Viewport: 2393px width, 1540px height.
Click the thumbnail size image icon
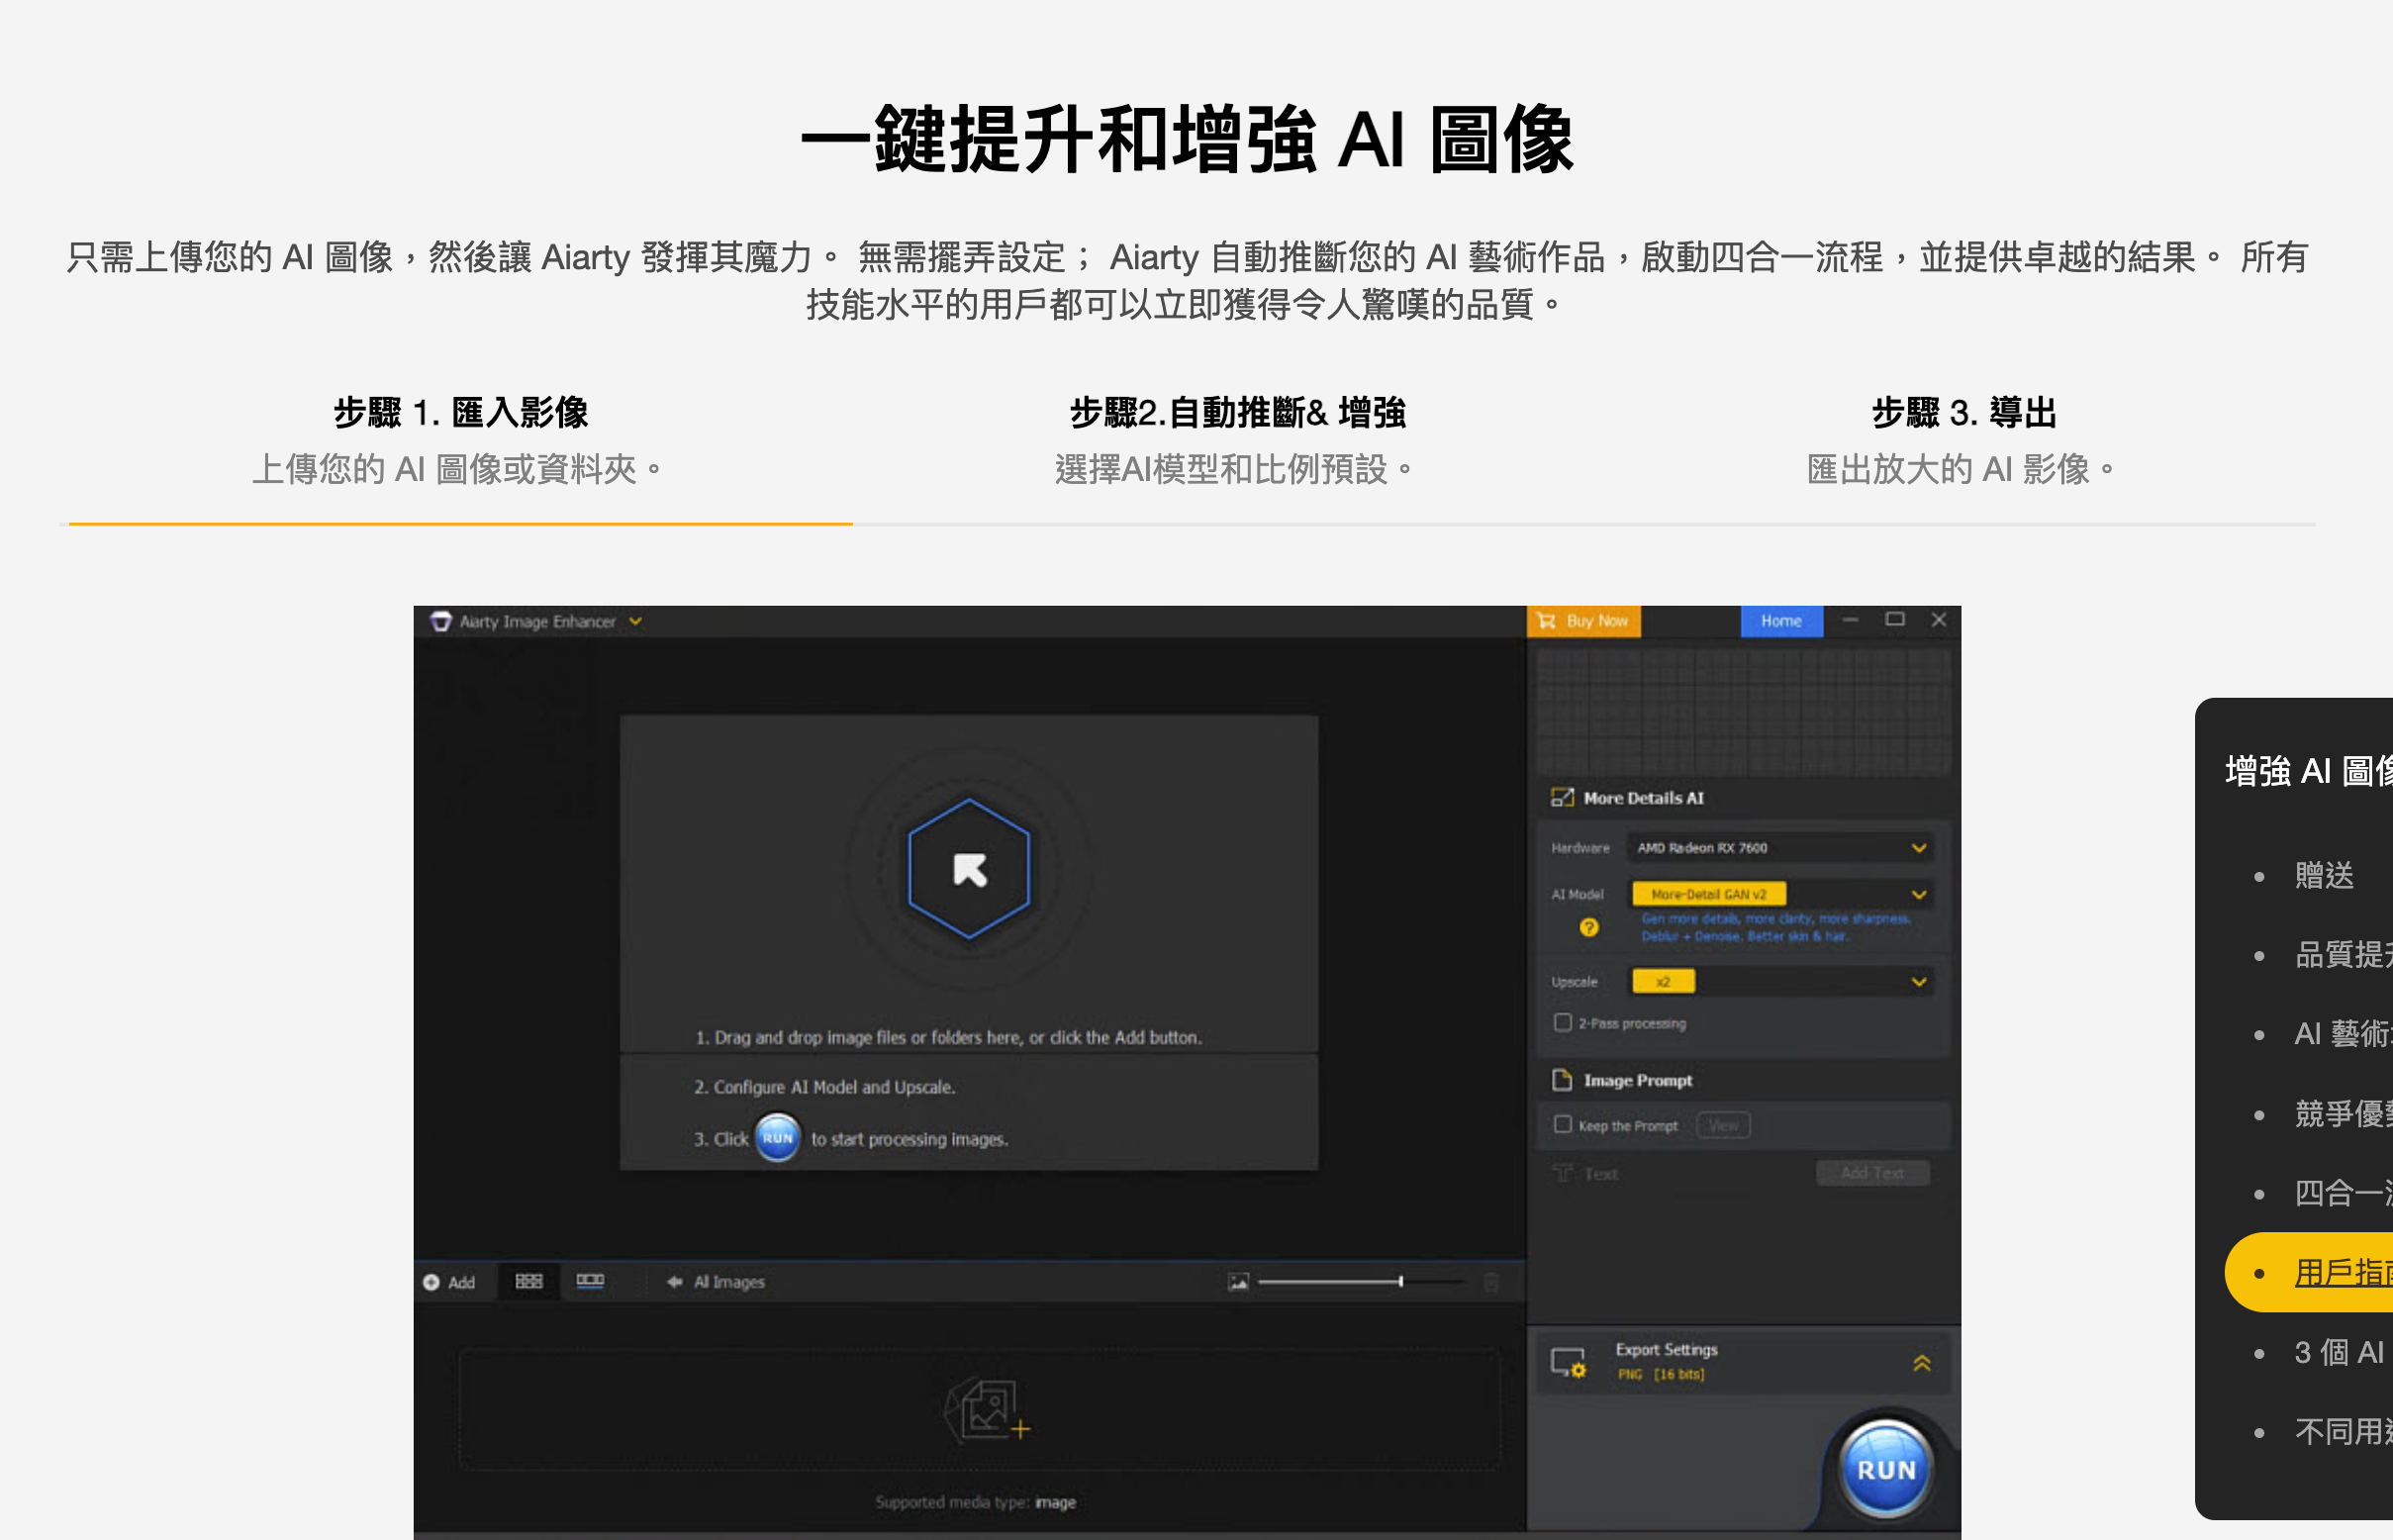pos(1238,1282)
